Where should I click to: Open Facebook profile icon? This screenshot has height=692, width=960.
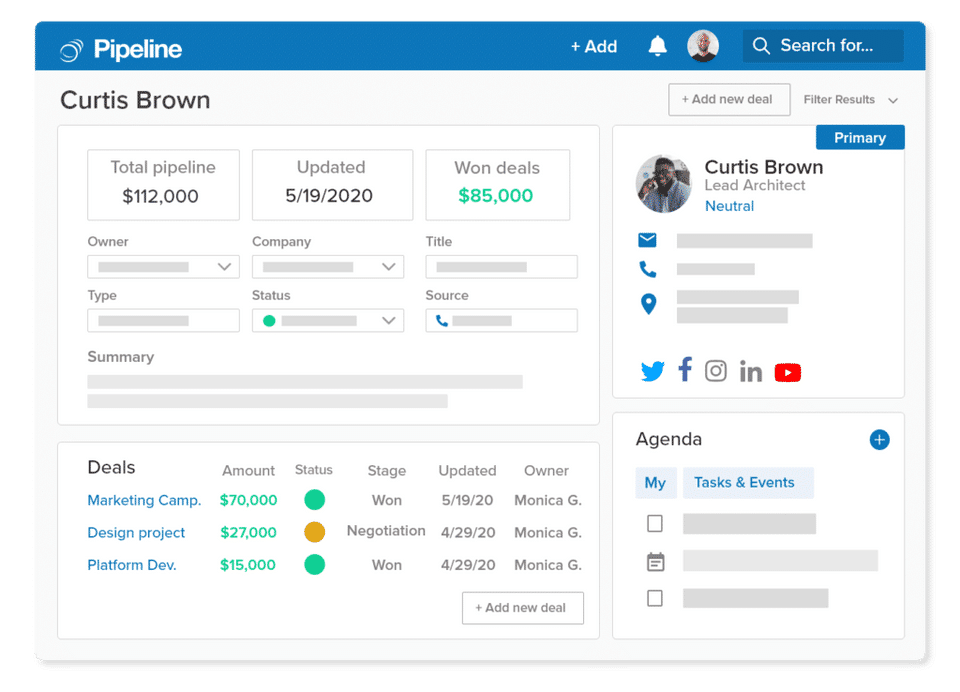tap(684, 369)
